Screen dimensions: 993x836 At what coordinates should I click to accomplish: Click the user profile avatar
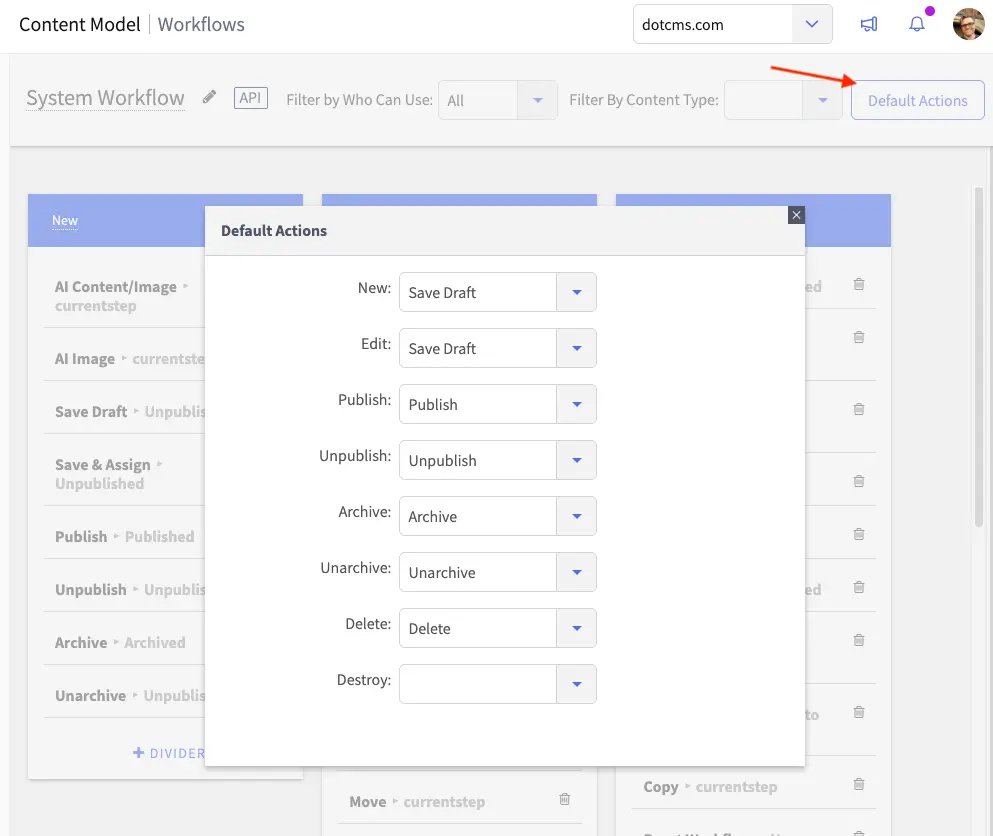click(968, 25)
